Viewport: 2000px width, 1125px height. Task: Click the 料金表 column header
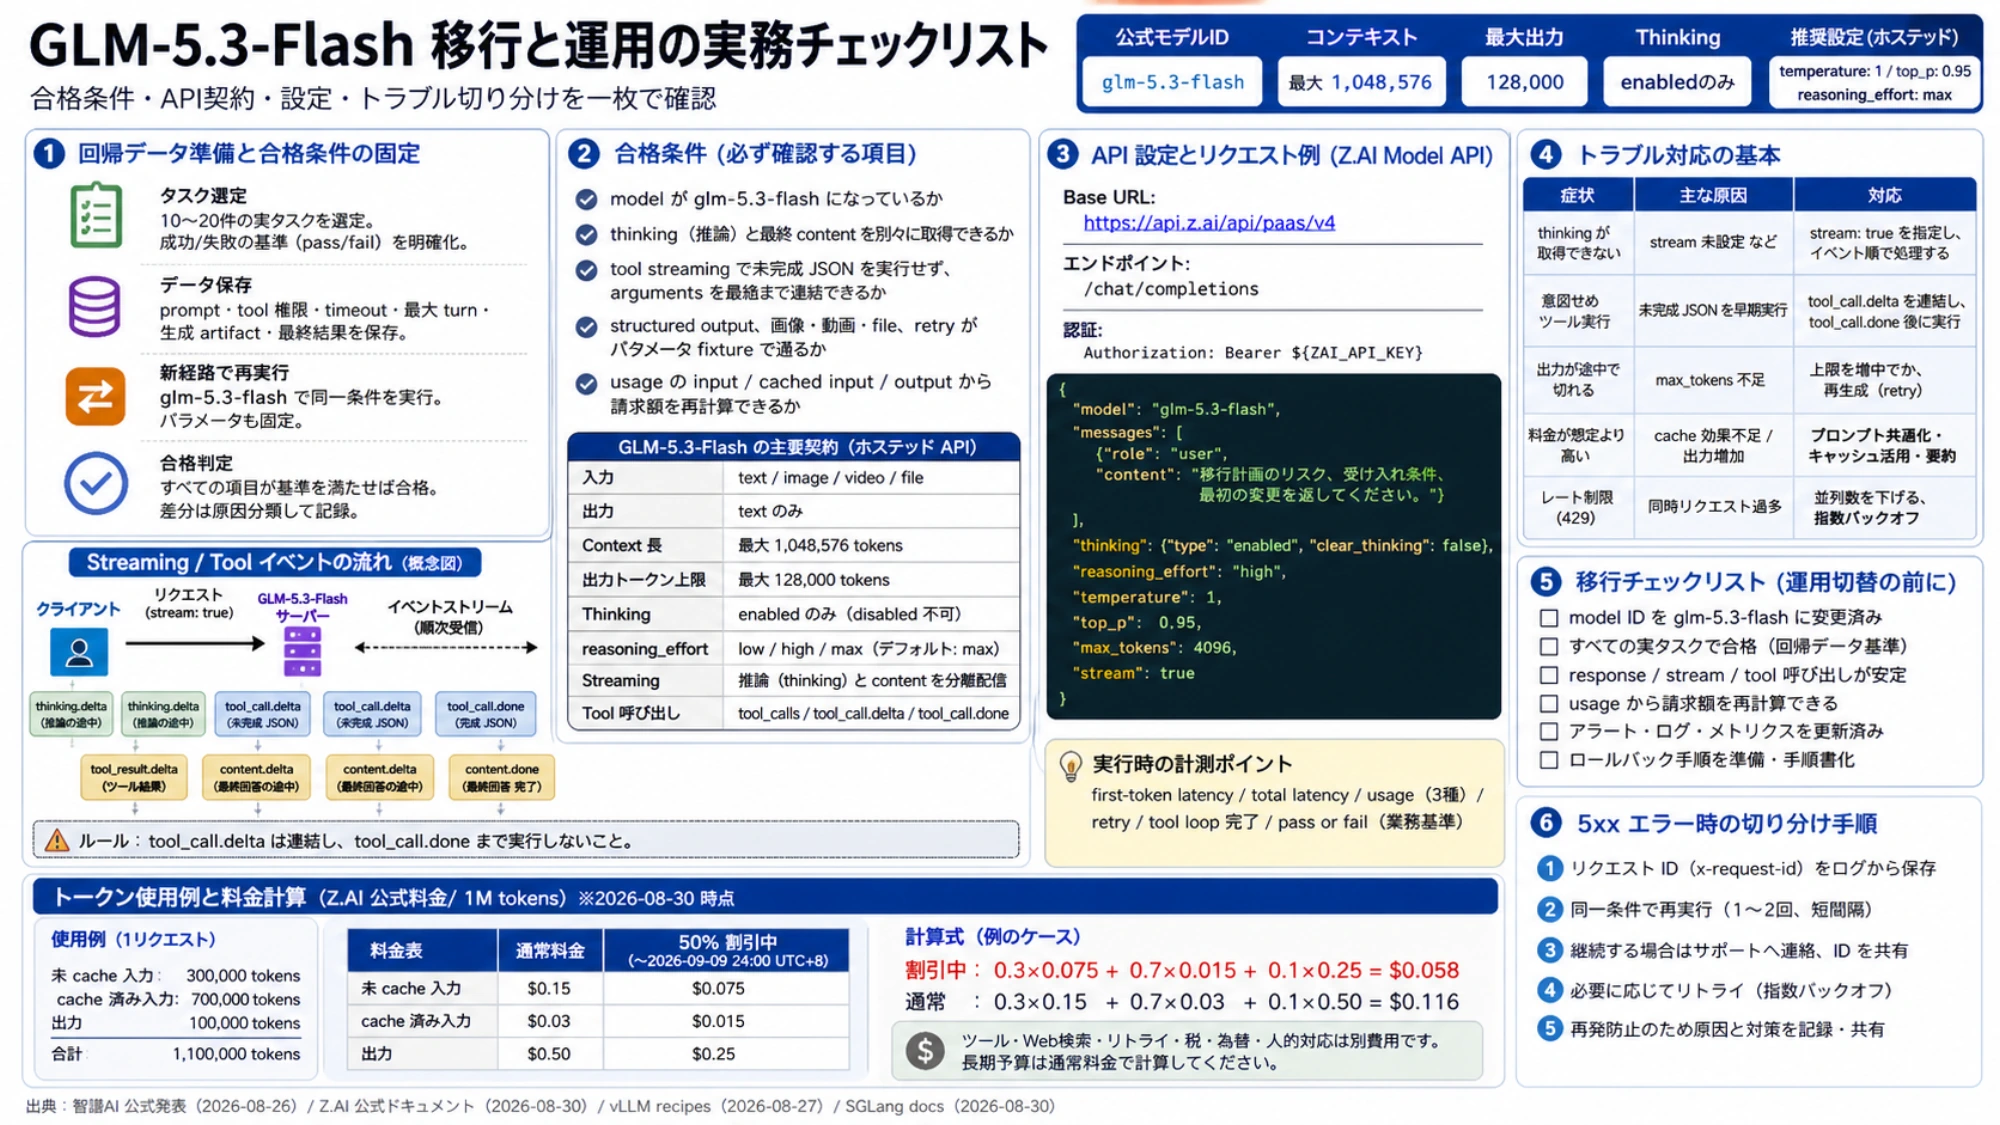pyautogui.click(x=422, y=950)
